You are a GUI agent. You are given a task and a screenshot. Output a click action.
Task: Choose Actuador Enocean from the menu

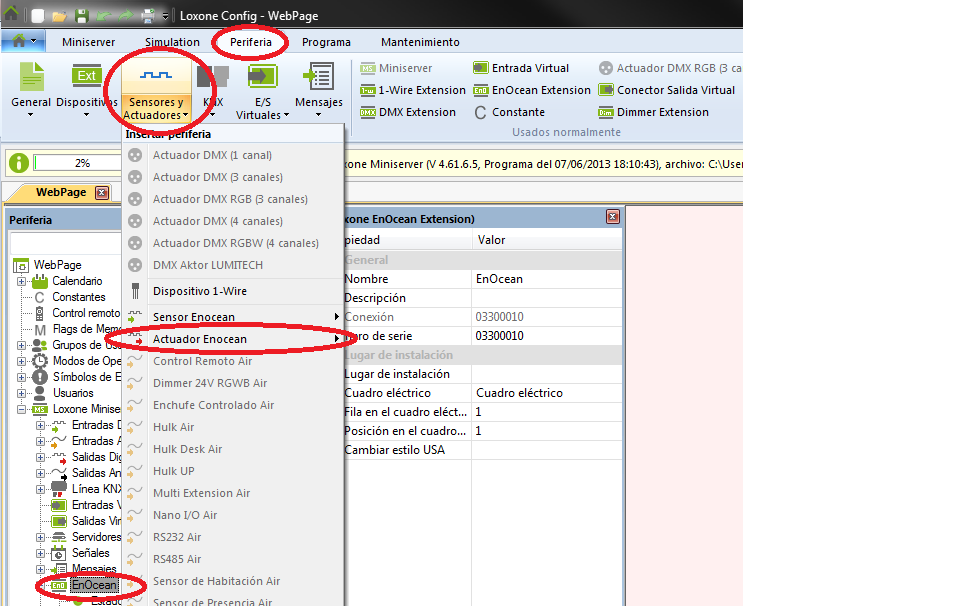pos(199,339)
